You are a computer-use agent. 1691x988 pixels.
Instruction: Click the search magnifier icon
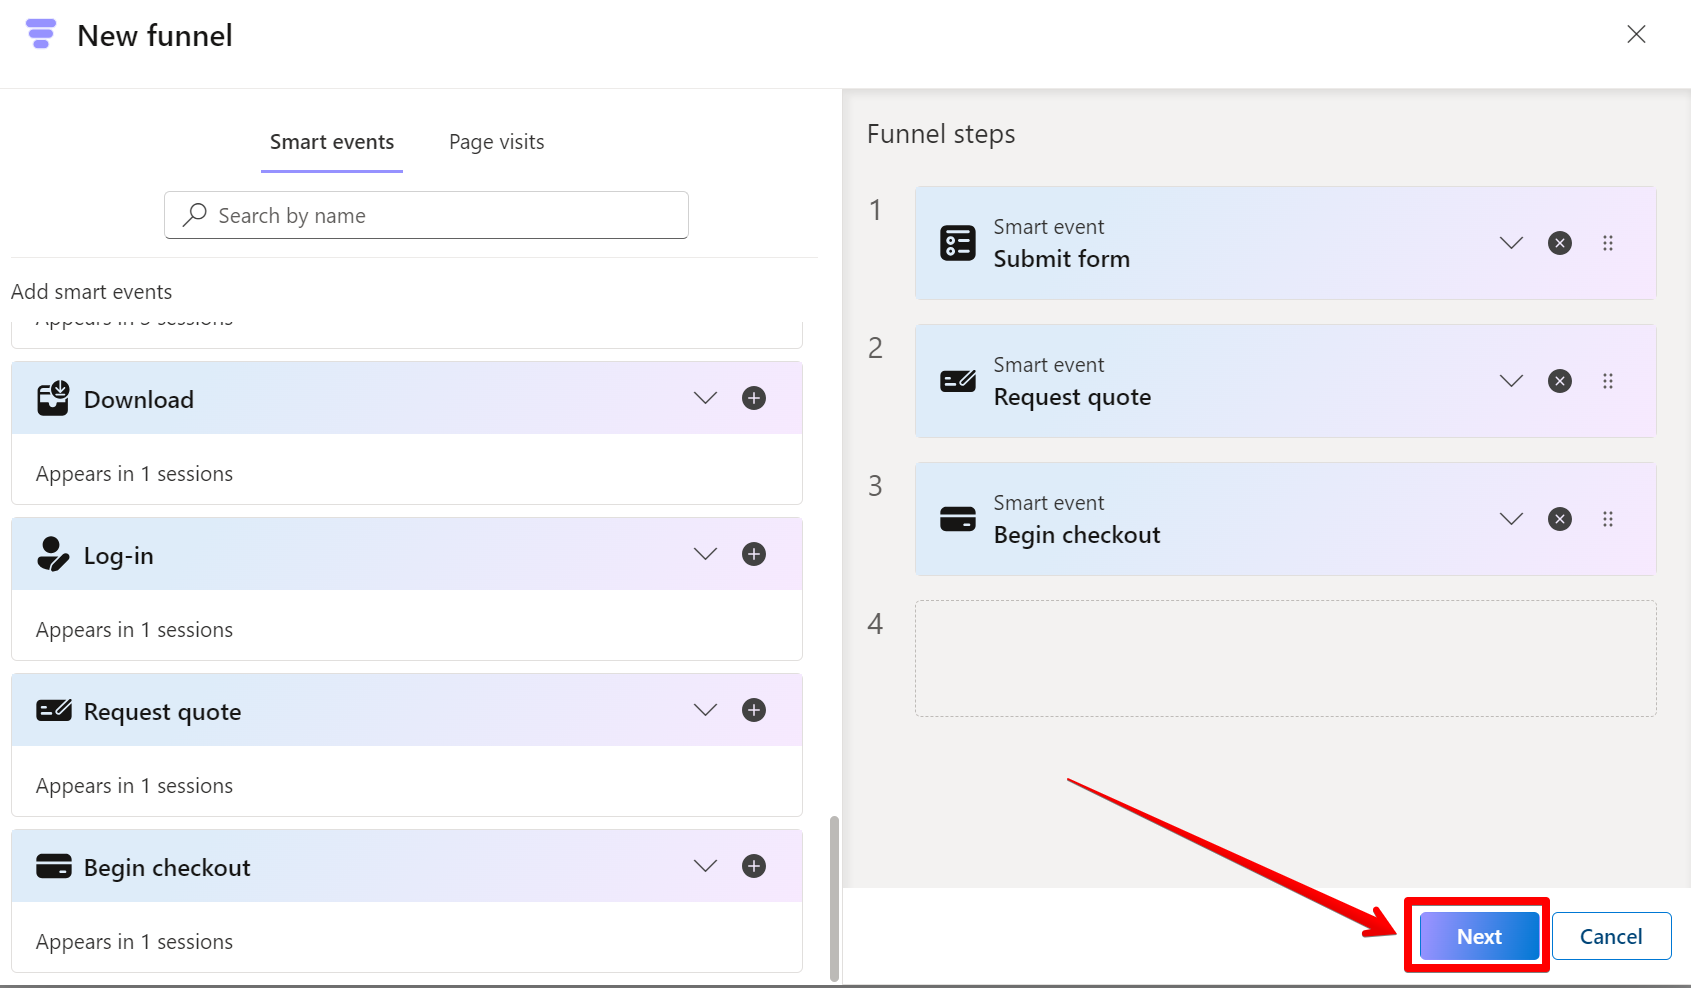194,215
